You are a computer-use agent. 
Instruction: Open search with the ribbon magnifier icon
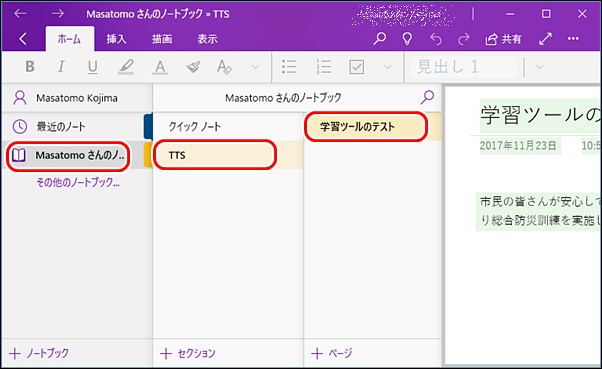(x=380, y=38)
